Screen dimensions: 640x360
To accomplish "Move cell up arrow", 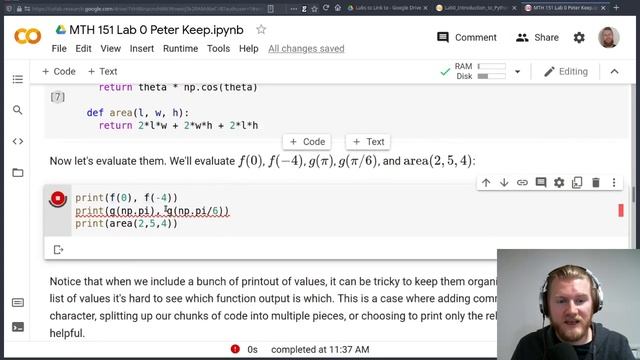I will point(486,182).
